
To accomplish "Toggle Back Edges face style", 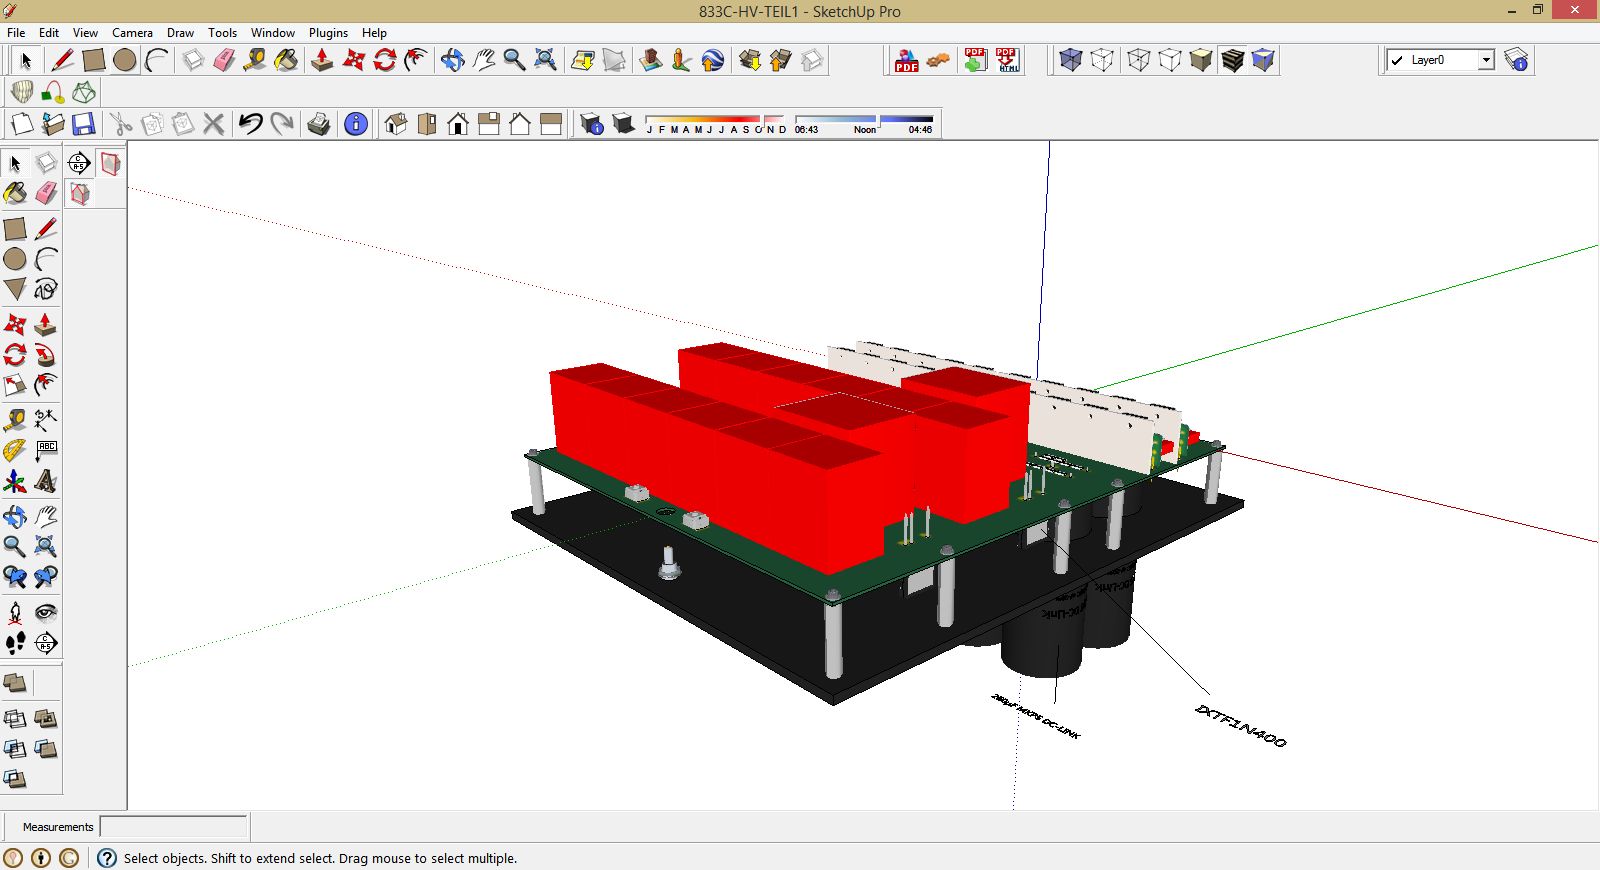I will click(1102, 60).
